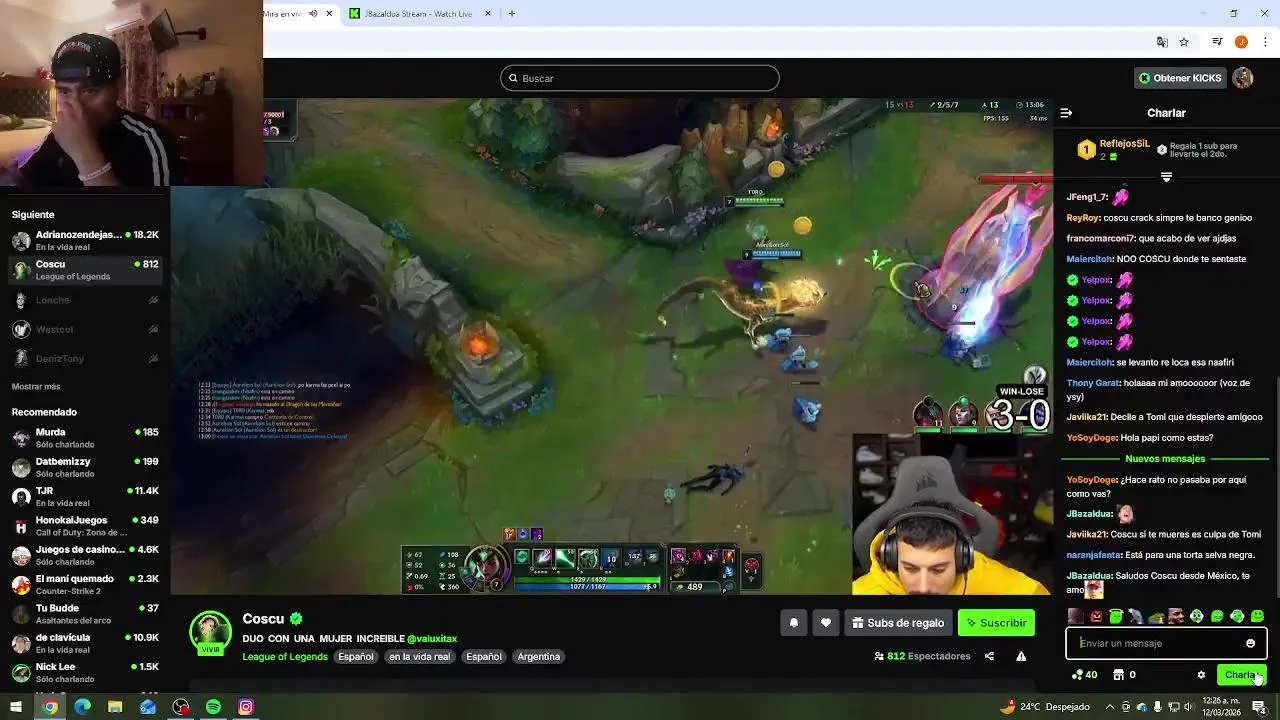Click the translate page icon in address bar

click(1162, 42)
